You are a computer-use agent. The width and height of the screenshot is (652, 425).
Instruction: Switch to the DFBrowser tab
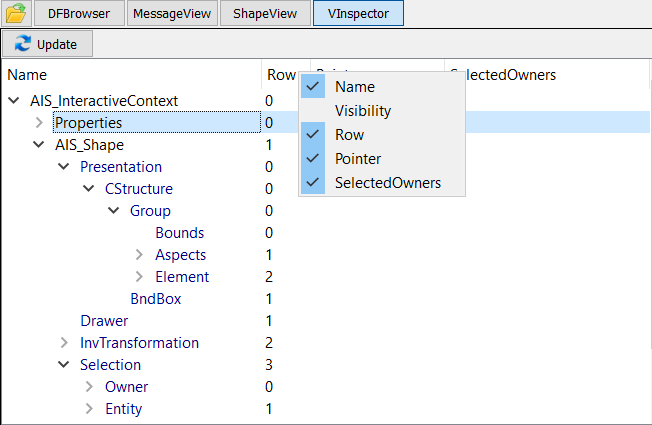pyautogui.click(x=79, y=13)
